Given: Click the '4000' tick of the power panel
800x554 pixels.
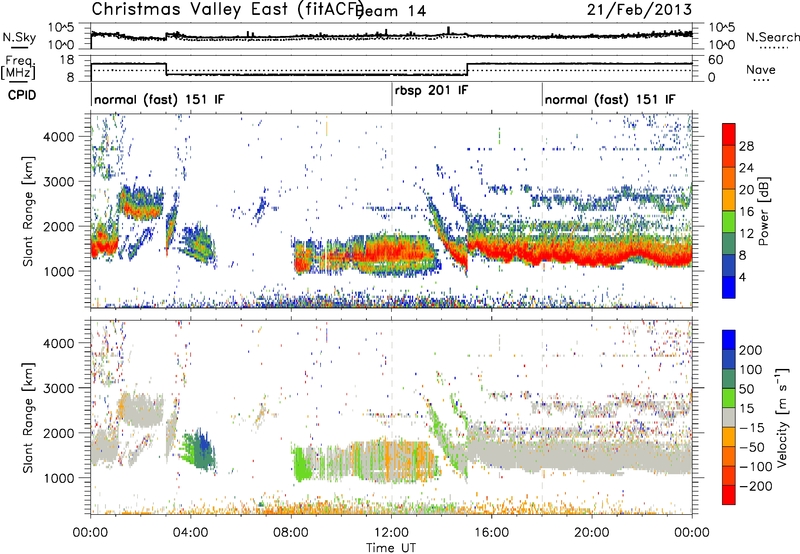Looking at the screenshot, I should [x=58, y=137].
